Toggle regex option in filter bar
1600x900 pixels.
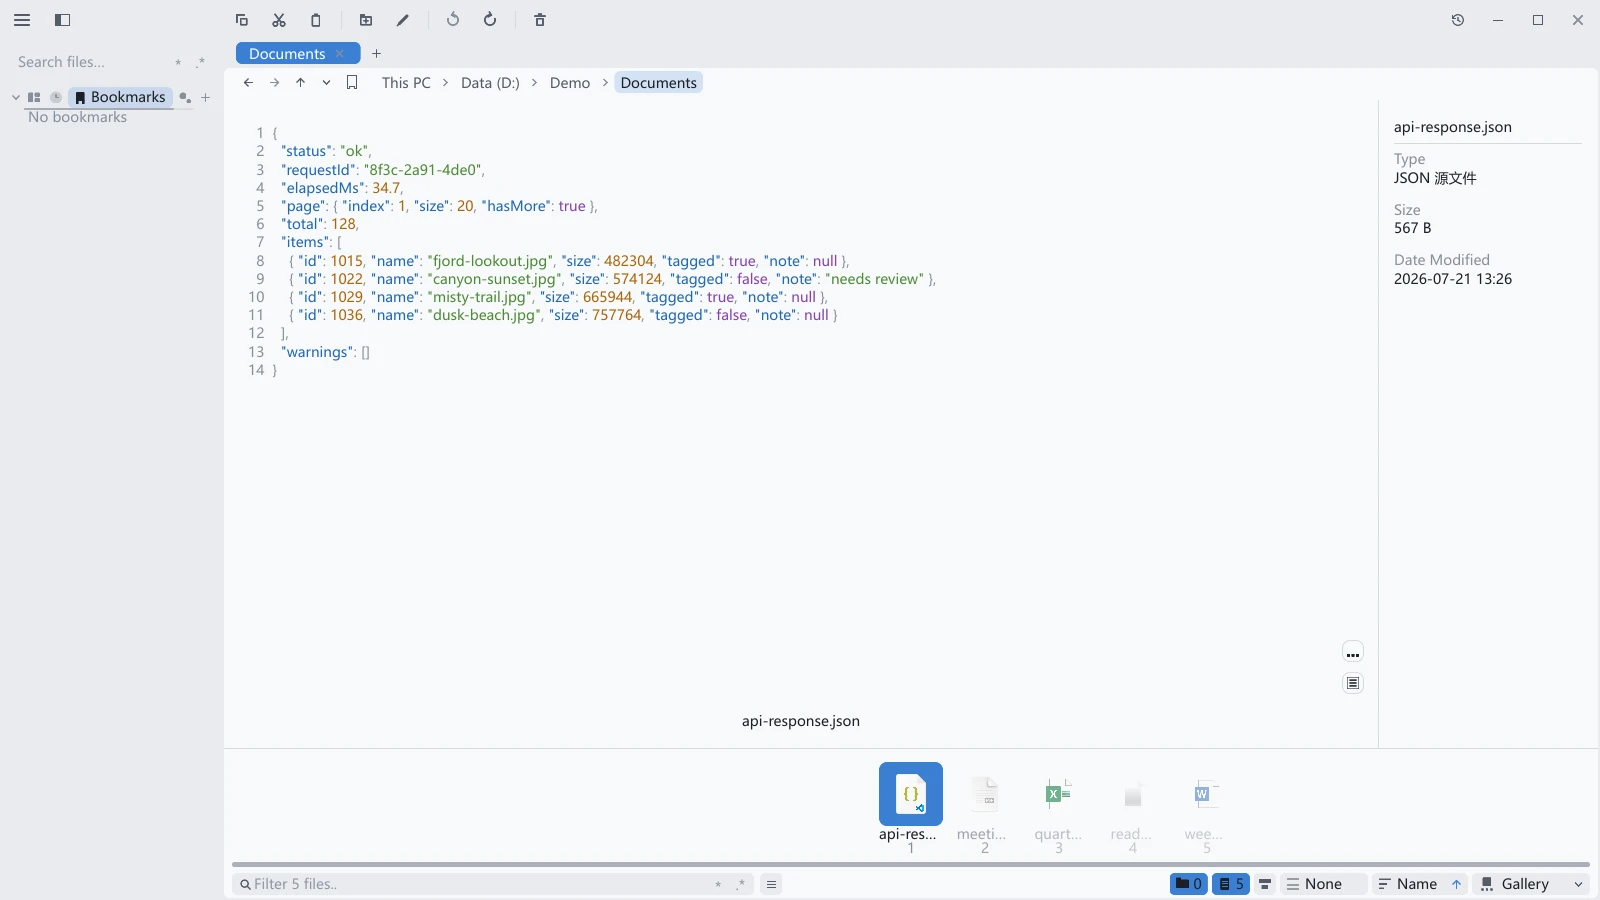741,884
